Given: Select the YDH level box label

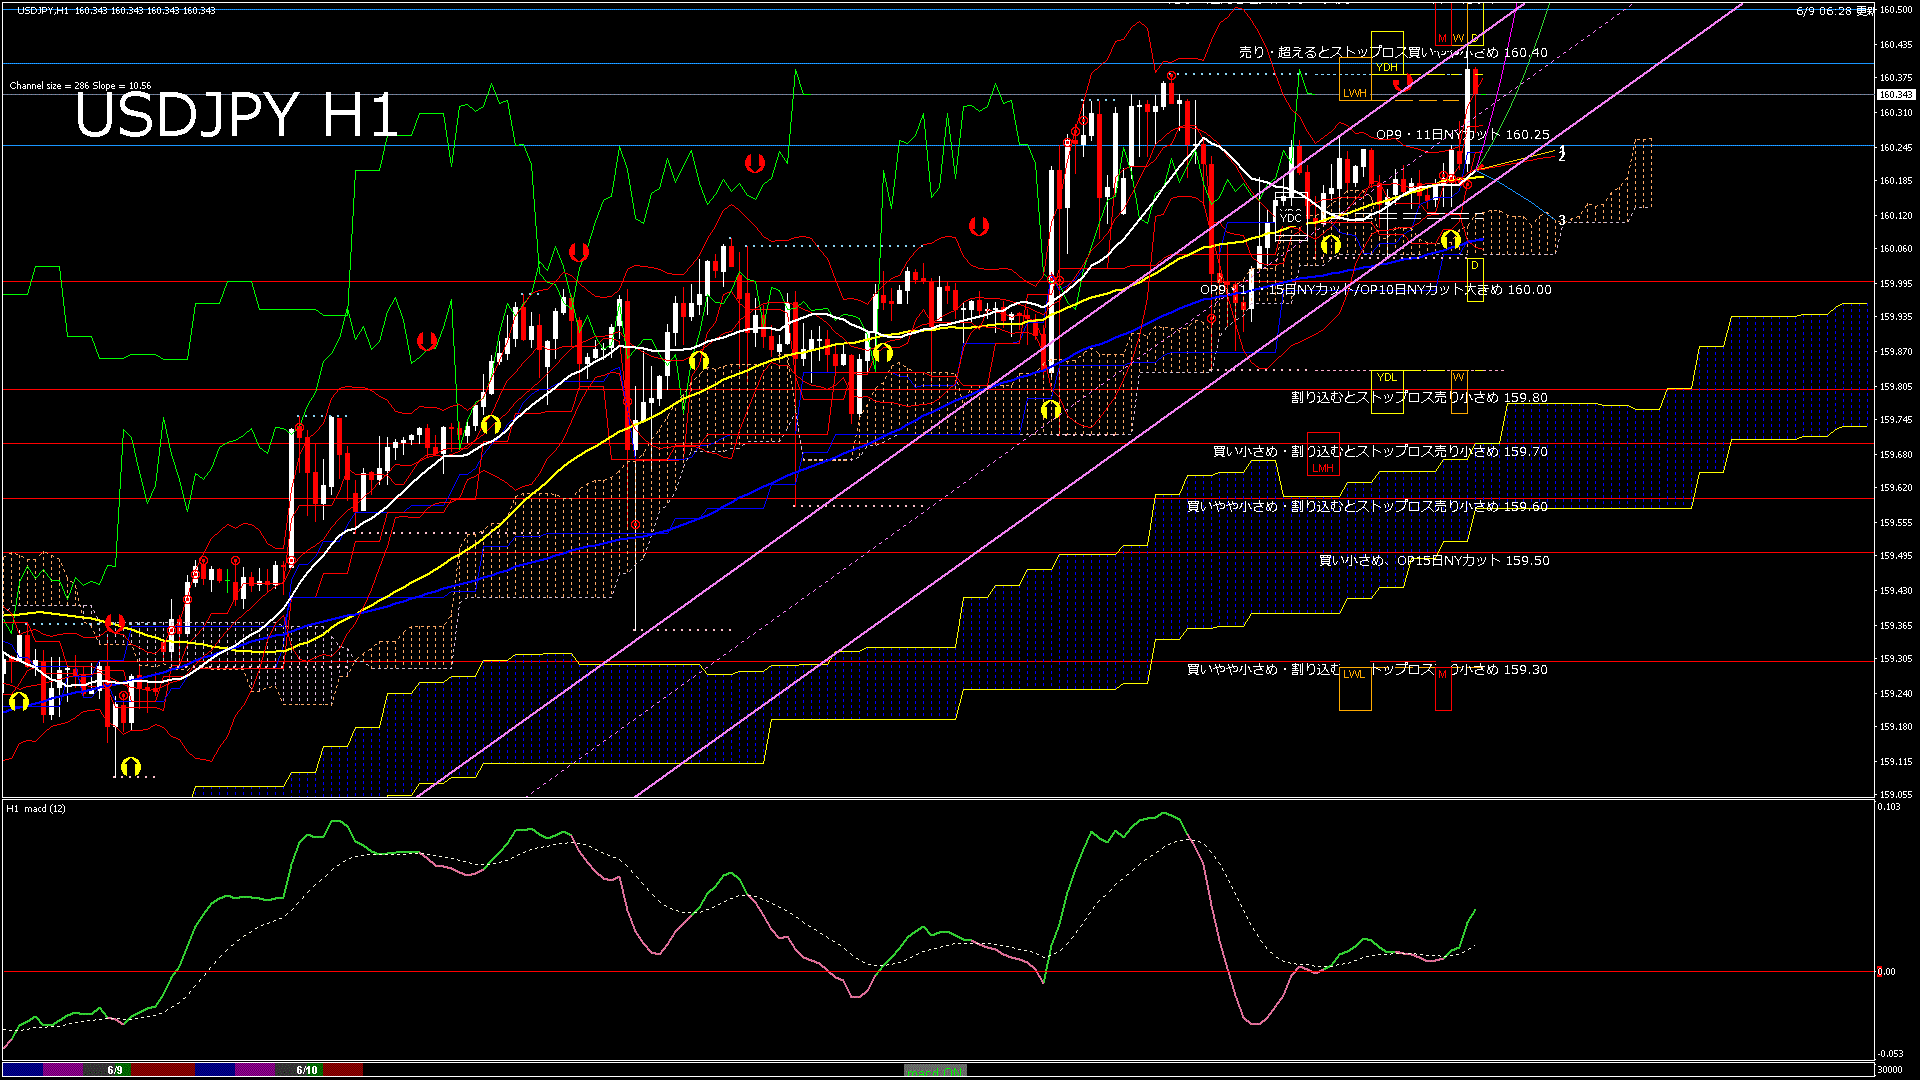Looking at the screenshot, I should [x=1386, y=67].
